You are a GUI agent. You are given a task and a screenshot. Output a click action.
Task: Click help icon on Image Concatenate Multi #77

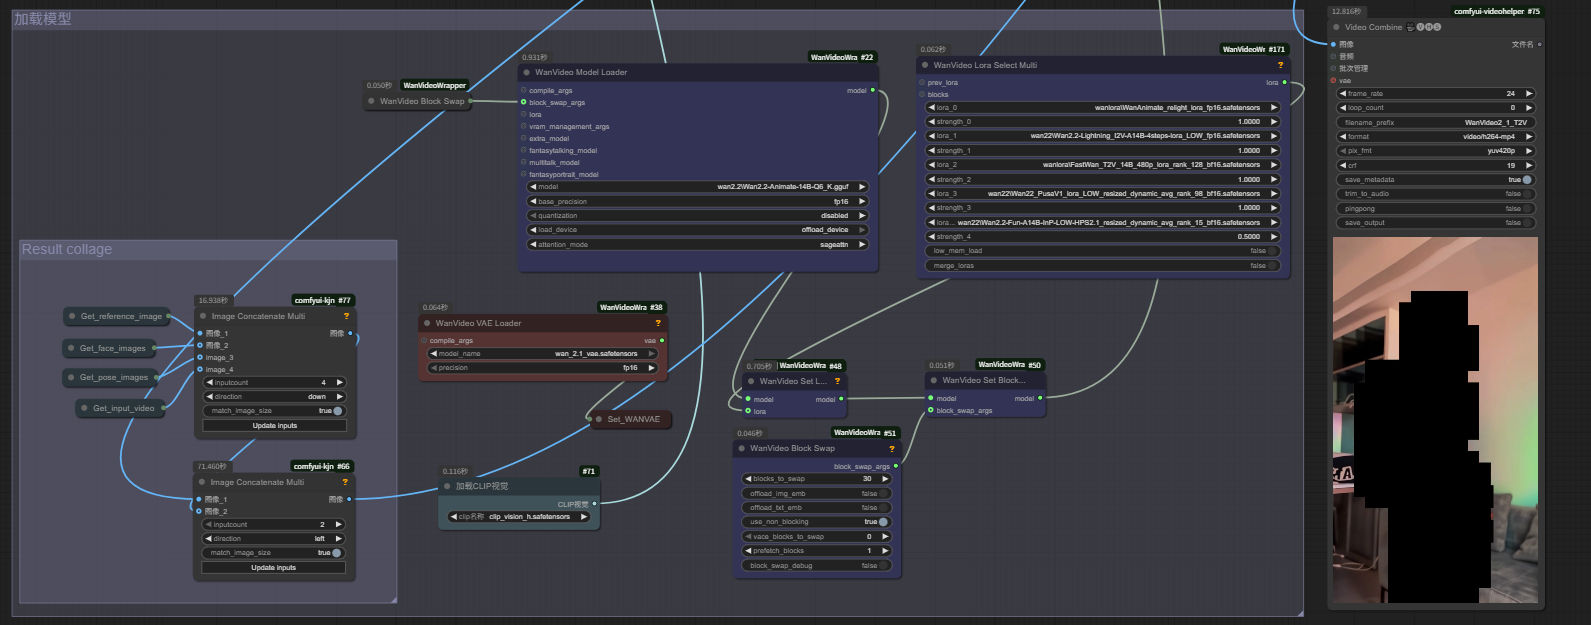coord(346,316)
